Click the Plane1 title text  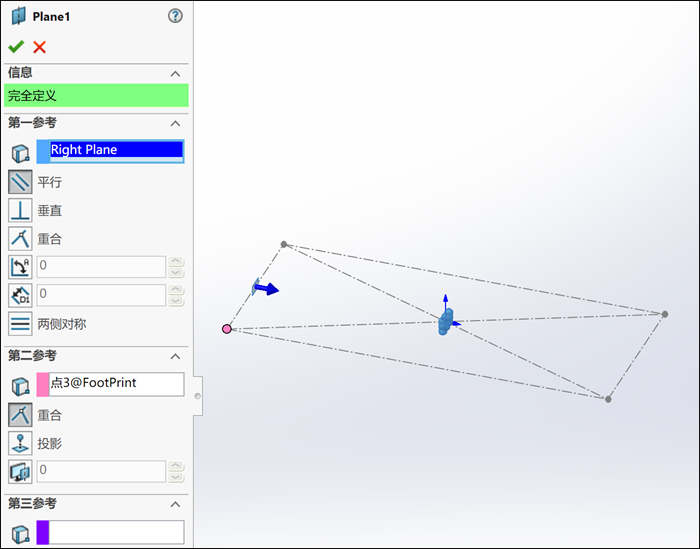[51, 17]
